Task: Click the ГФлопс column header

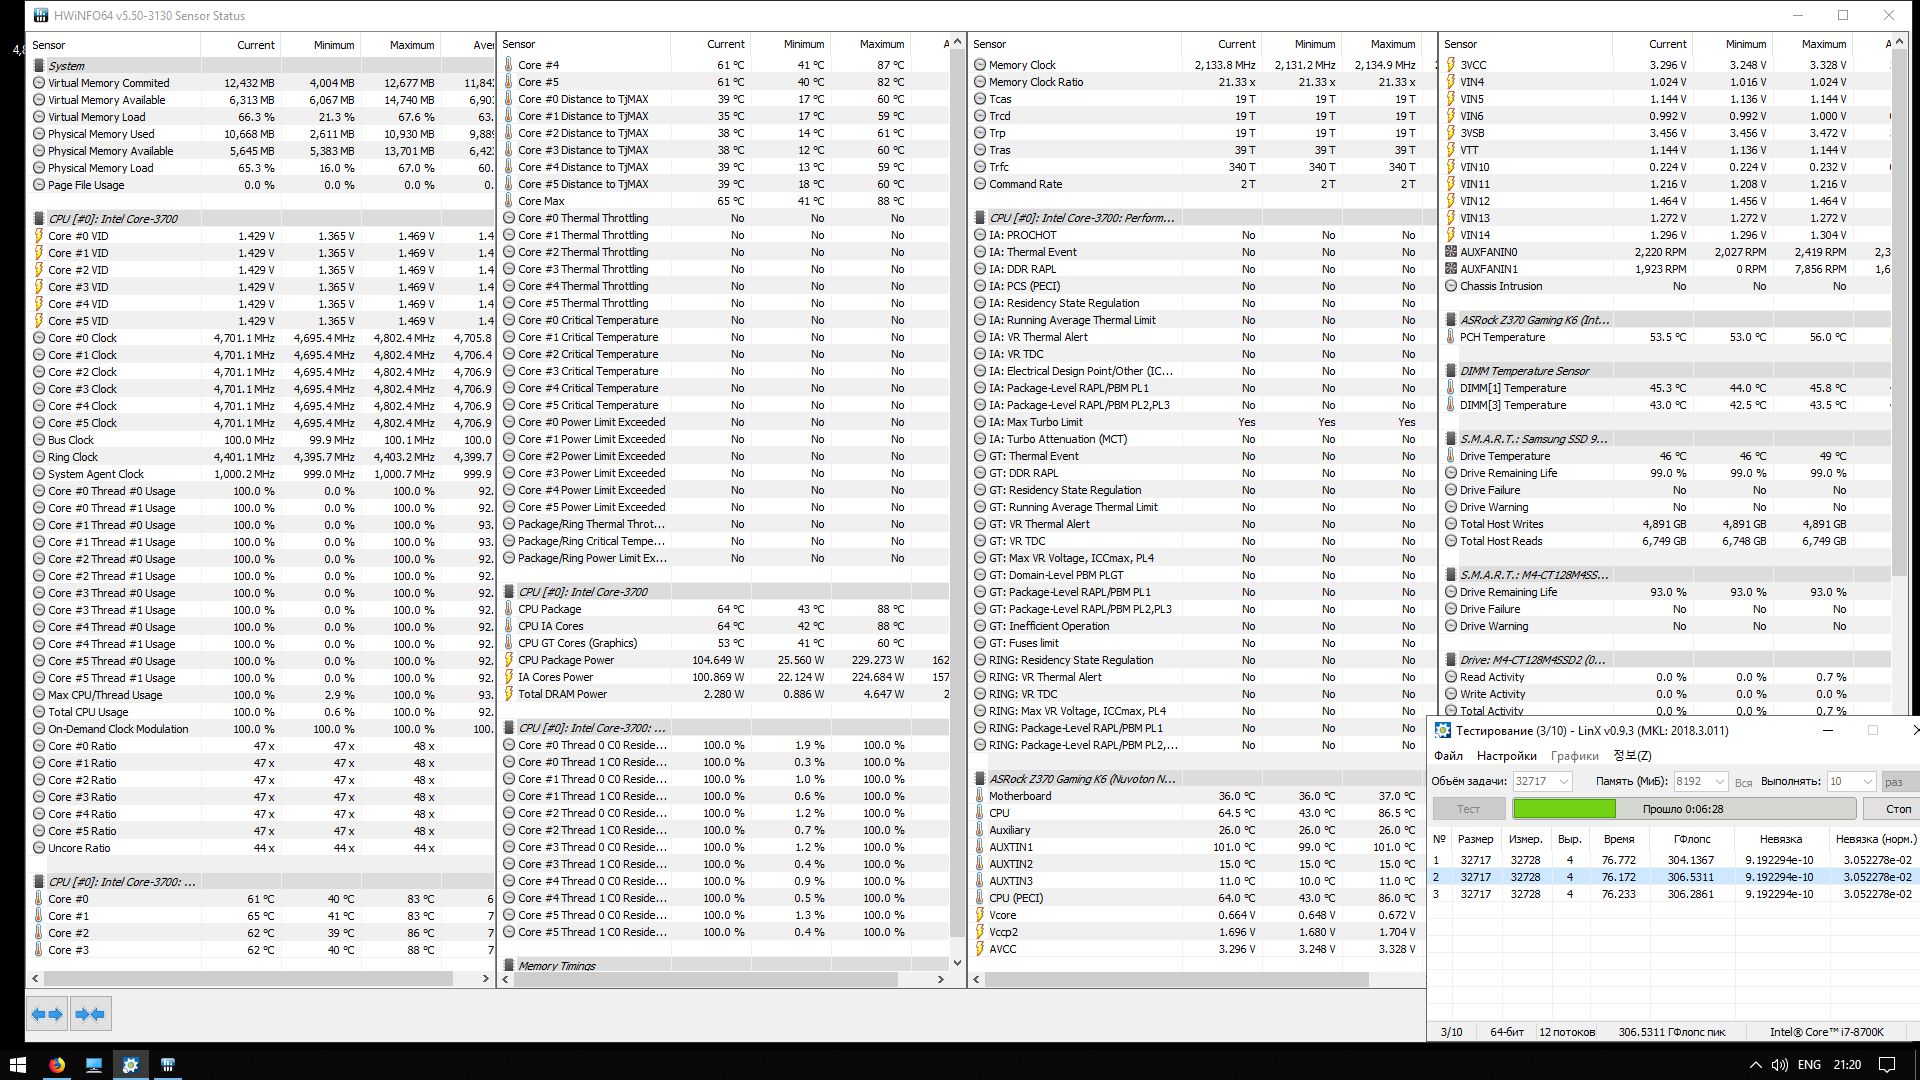Action: [x=1692, y=839]
